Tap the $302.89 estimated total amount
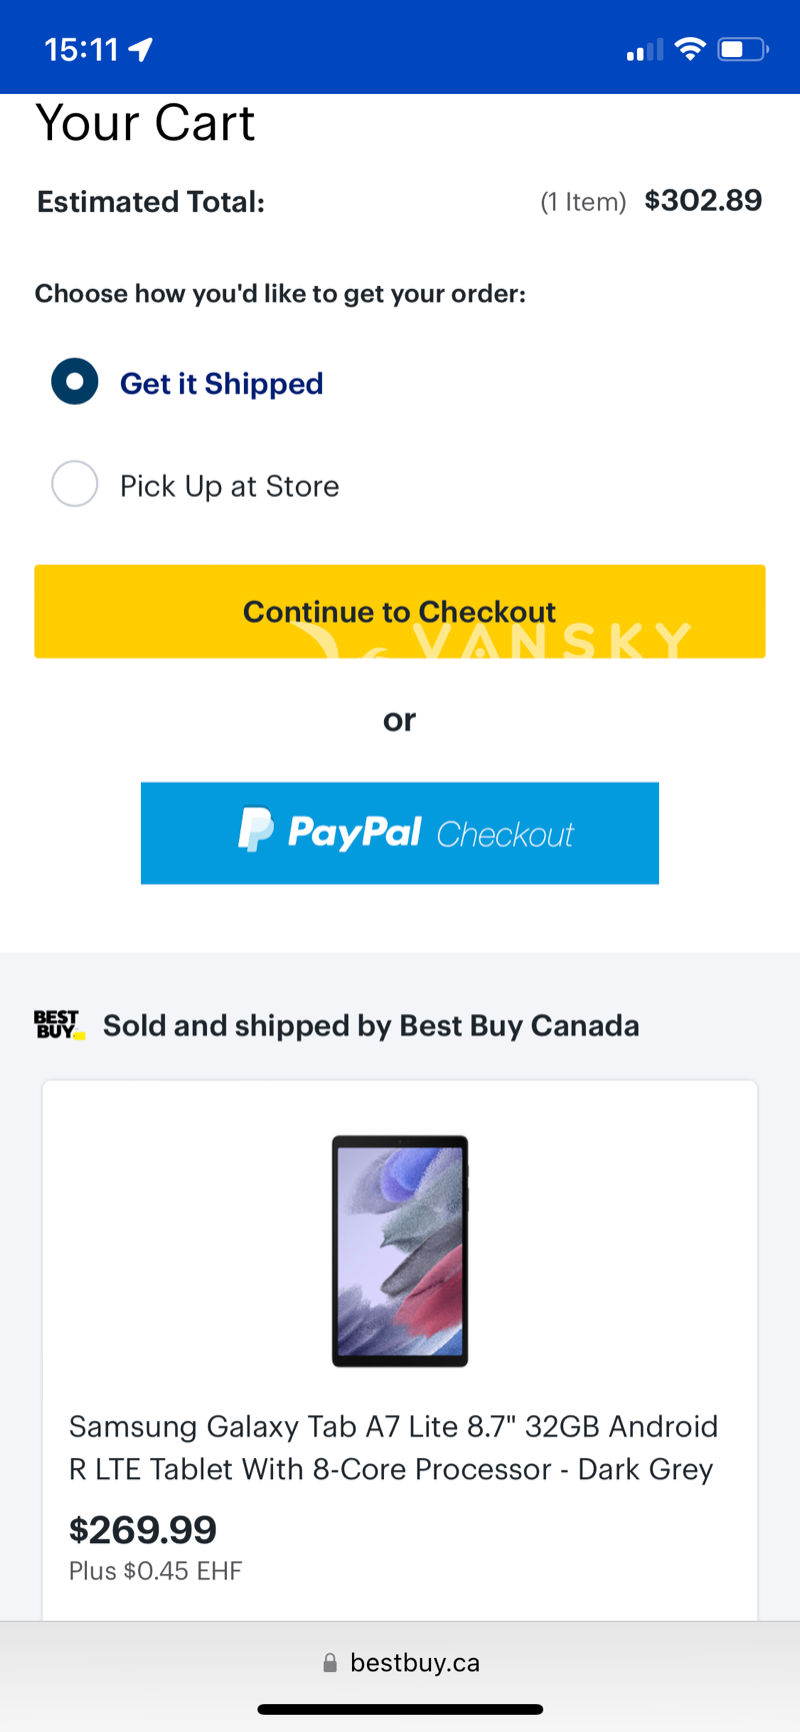The width and height of the screenshot is (800, 1732). (703, 201)
